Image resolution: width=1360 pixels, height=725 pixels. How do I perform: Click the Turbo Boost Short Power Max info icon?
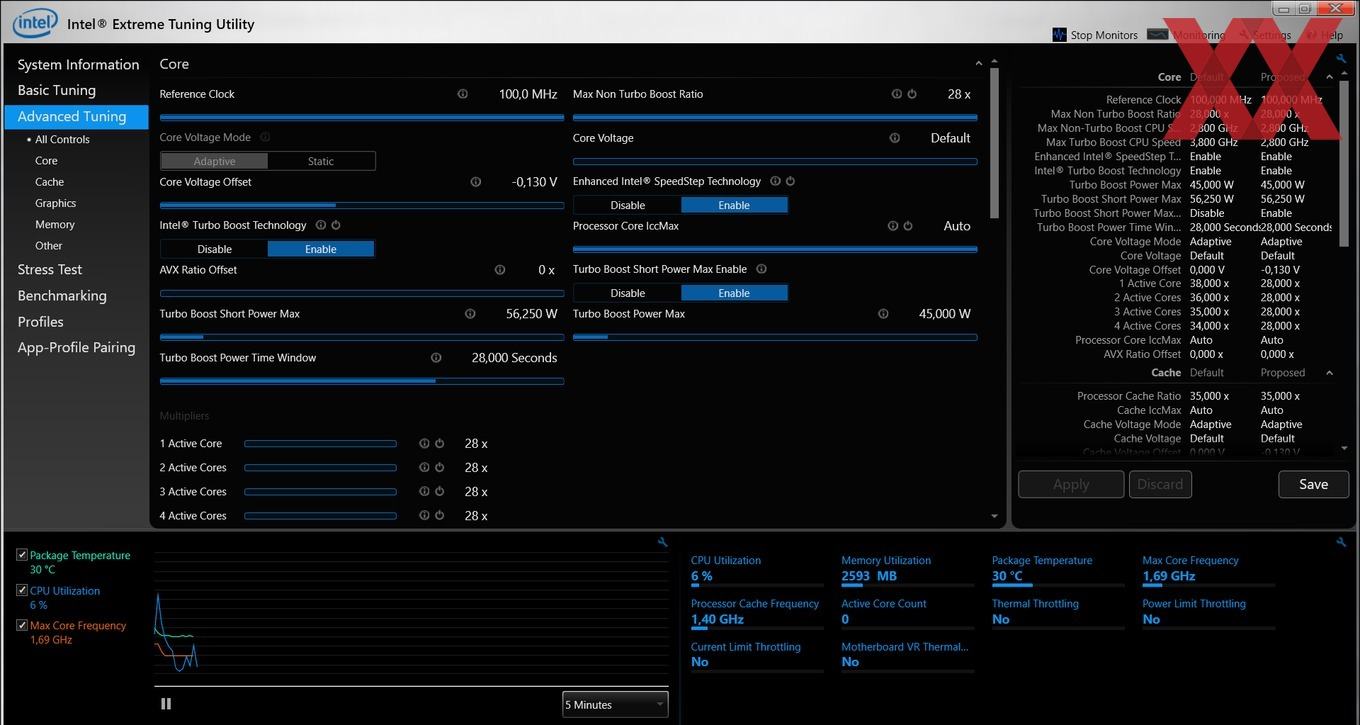coord(470,314)
